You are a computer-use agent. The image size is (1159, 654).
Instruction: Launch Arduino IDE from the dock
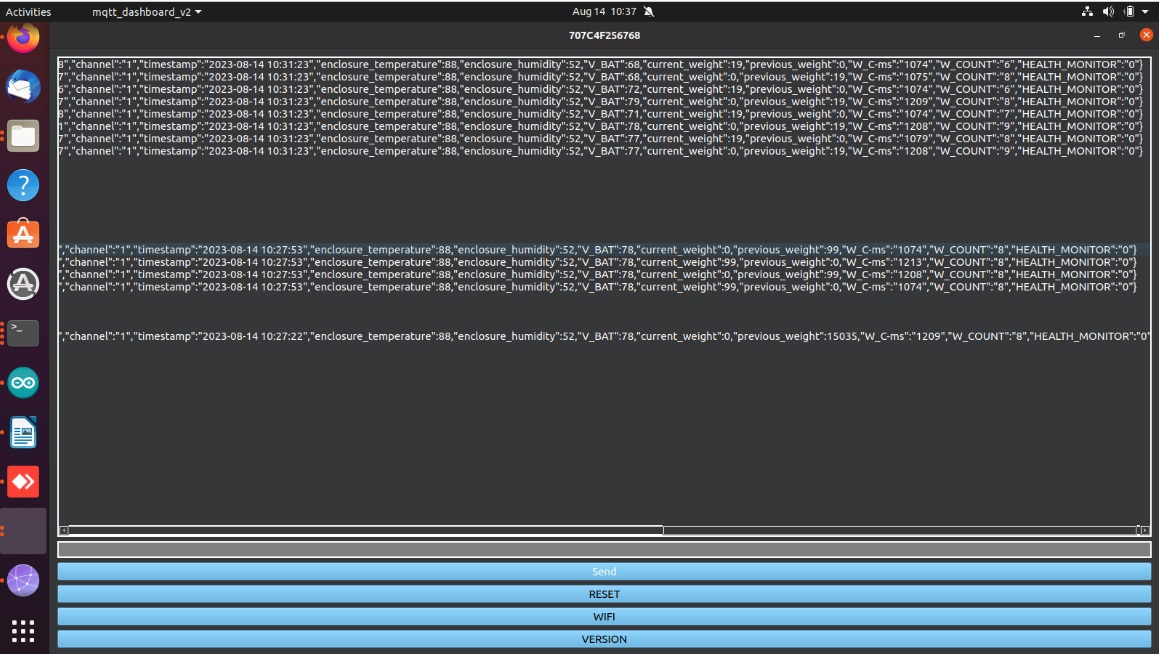(x=23, y=382)
